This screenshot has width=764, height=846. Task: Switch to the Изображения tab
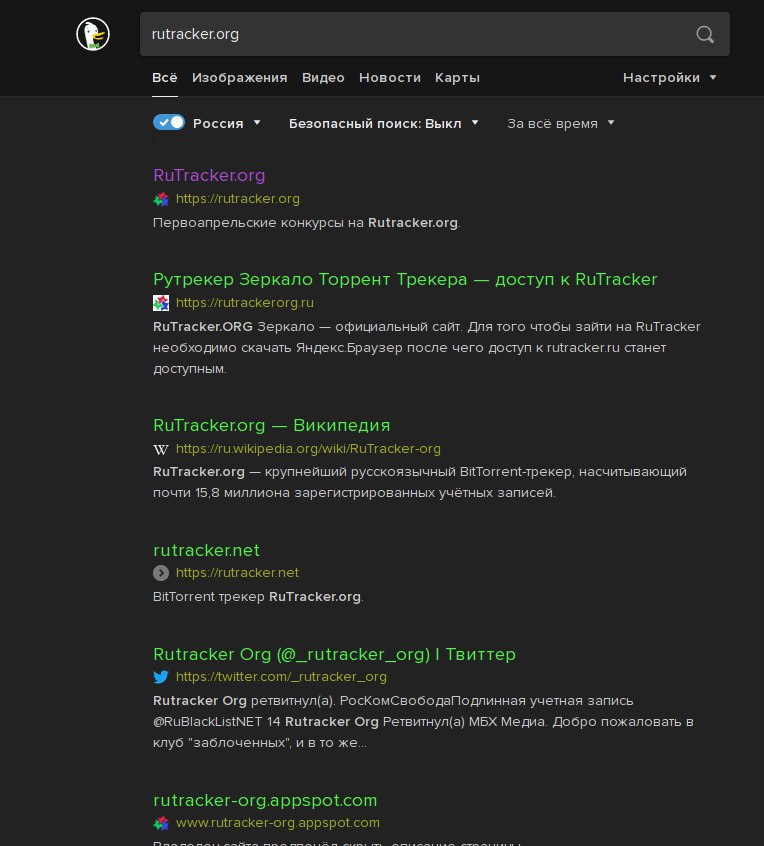(x=240, y=78)
